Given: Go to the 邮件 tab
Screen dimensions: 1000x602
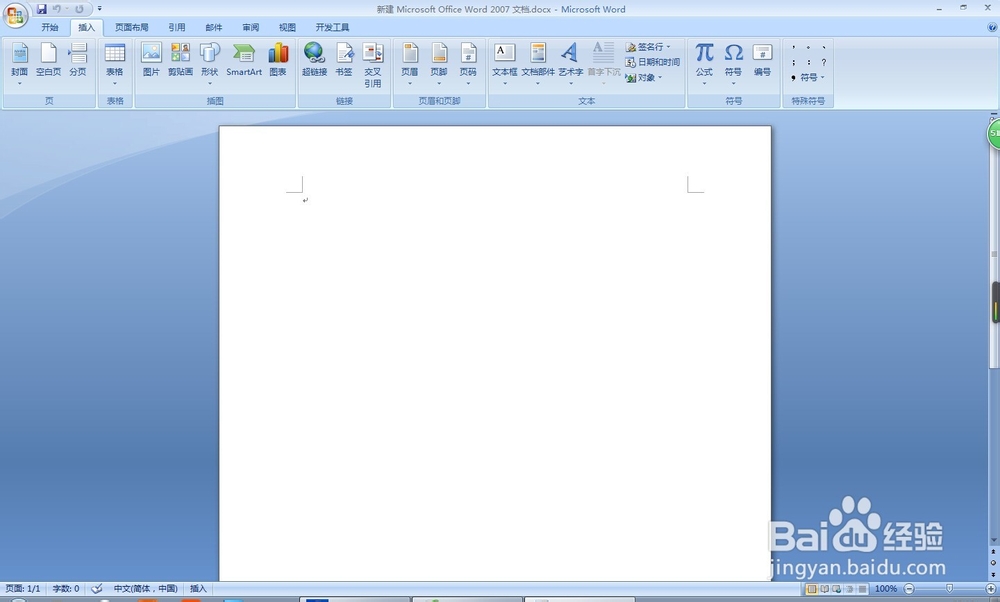Looking at the screenshot, I should click(214, 27).
